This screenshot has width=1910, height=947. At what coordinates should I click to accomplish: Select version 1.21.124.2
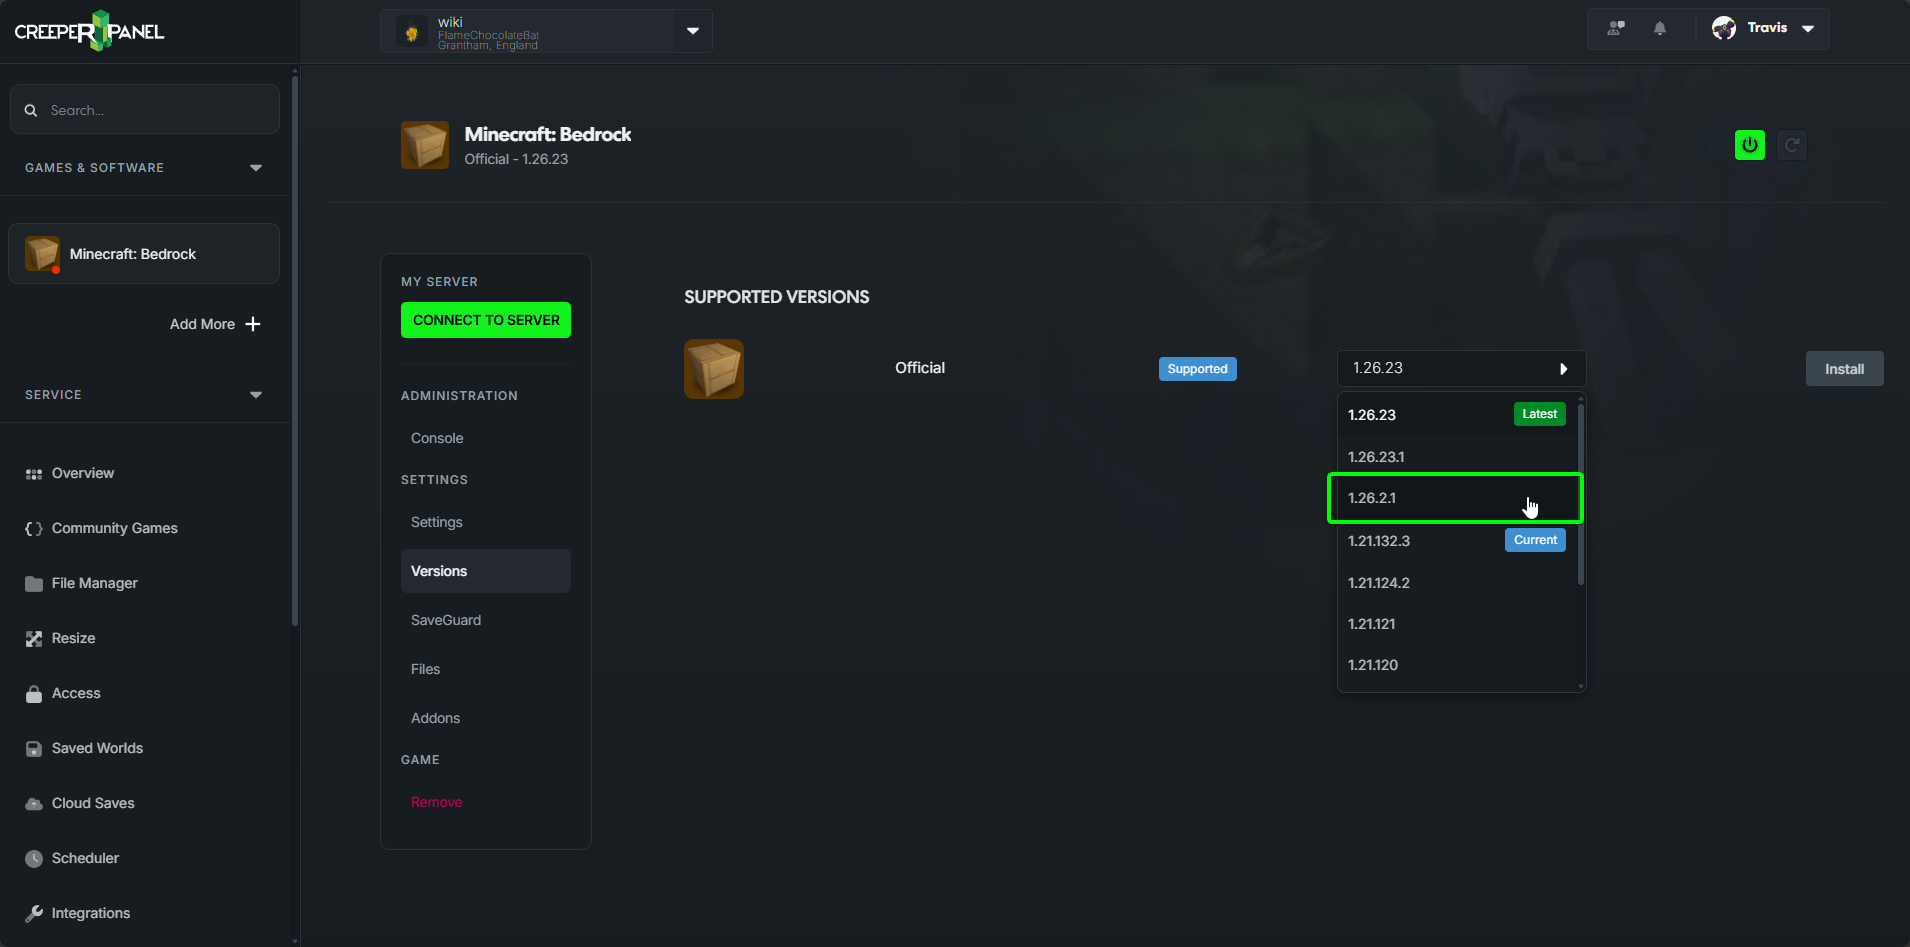point(1456,583)
